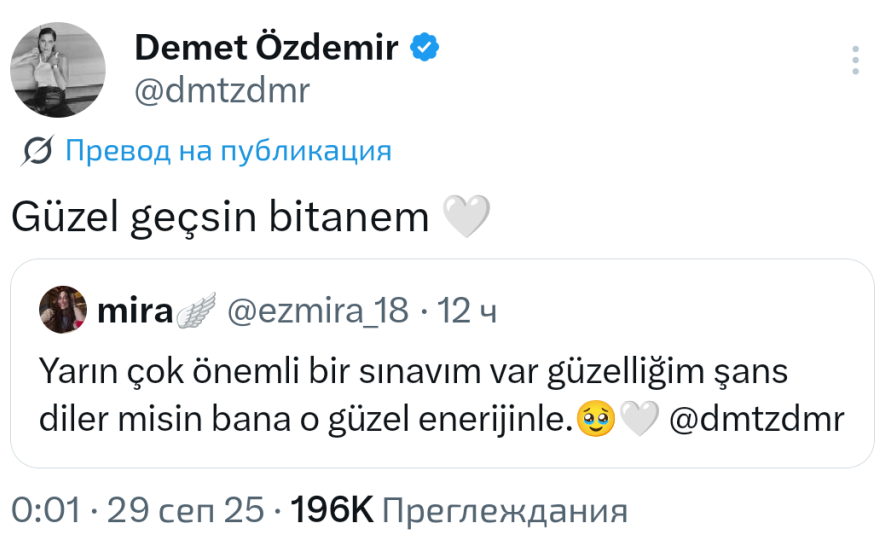Open Demet Özdemir's profile picture
This screenshot has height=544, width=880.
point(58,69)
